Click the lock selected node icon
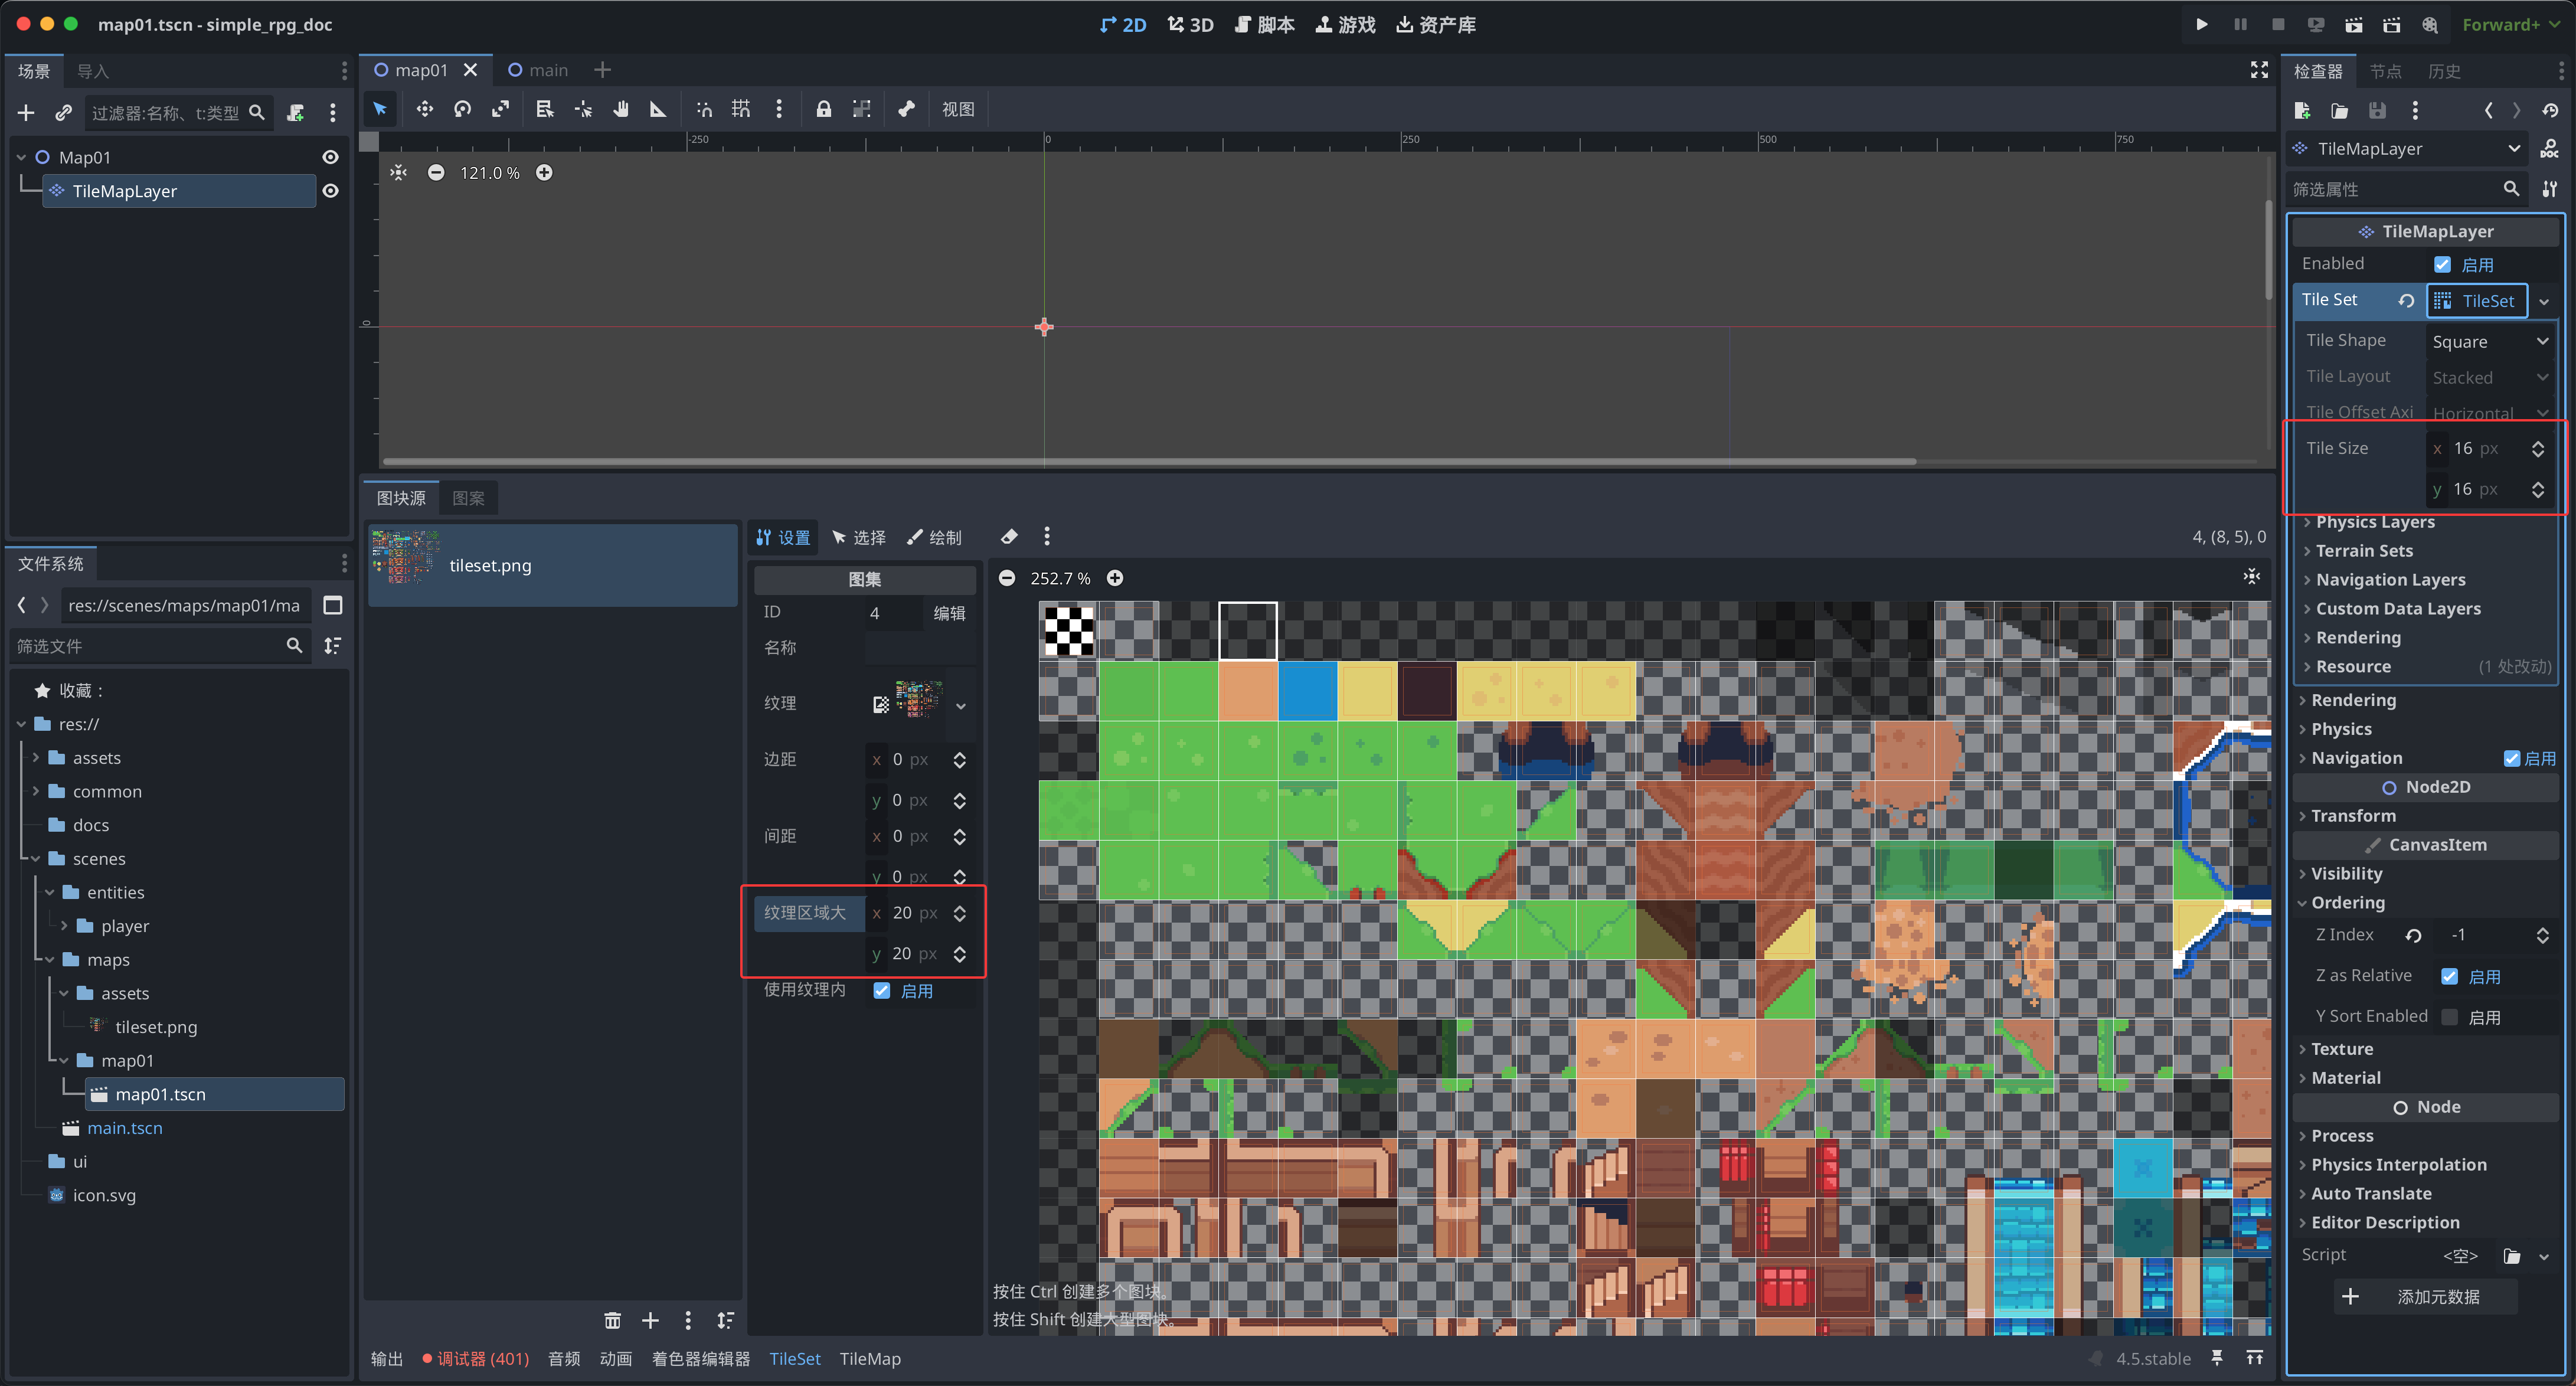 pyautogui.click(x=823, y=109)
